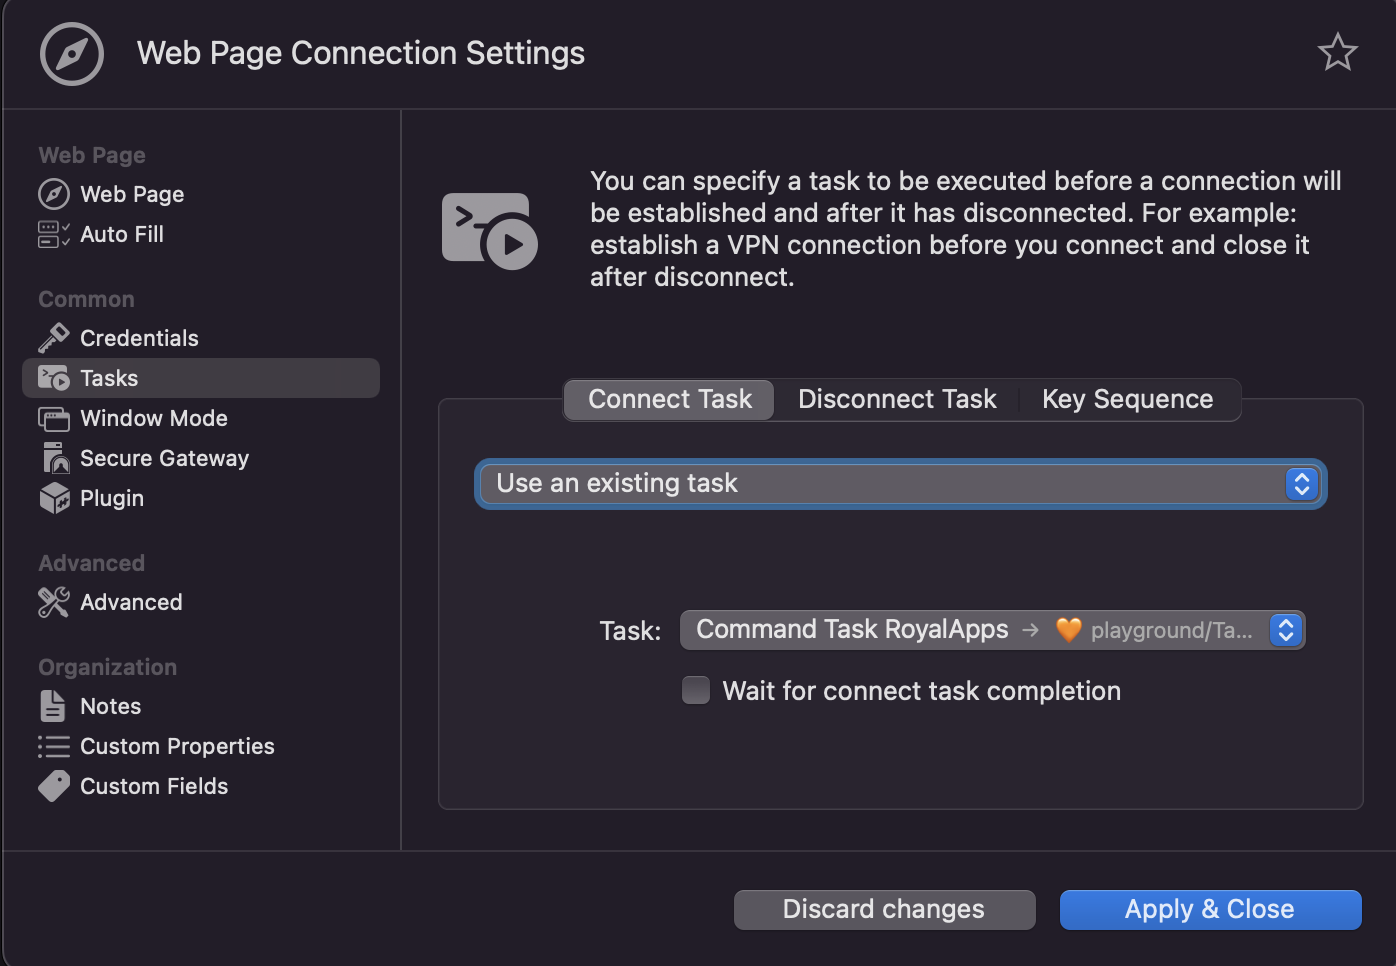
Task: Open the Auto Fill section icon
Action: (53, 234)
